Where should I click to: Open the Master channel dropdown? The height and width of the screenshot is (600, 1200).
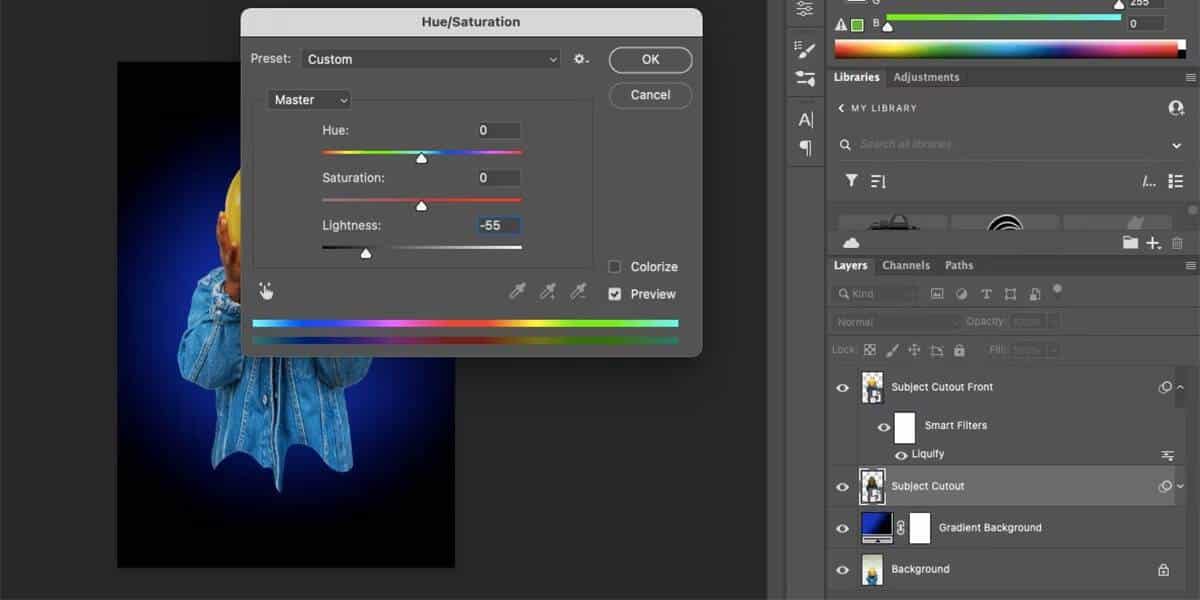[x=308, y=100]
